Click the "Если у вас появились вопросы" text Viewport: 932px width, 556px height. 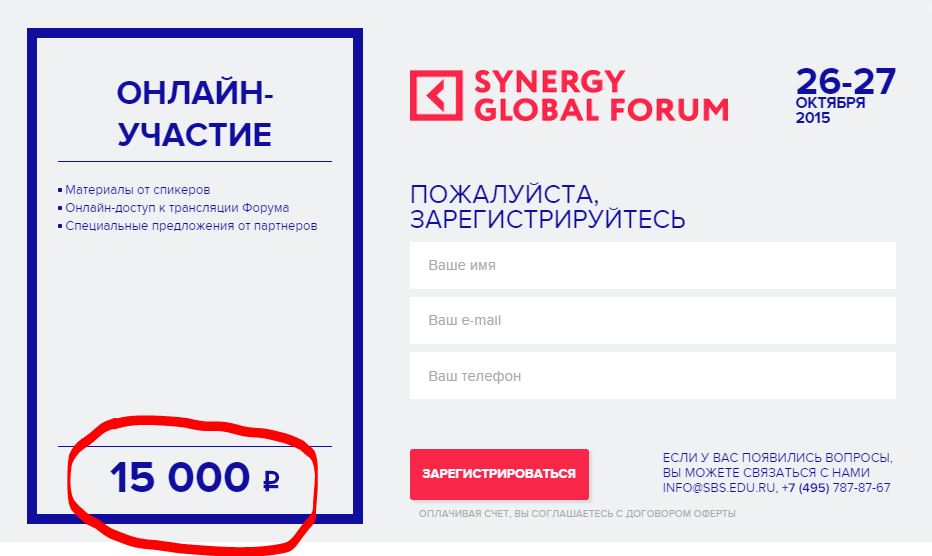pyautogui.click(x=777, y=458)
